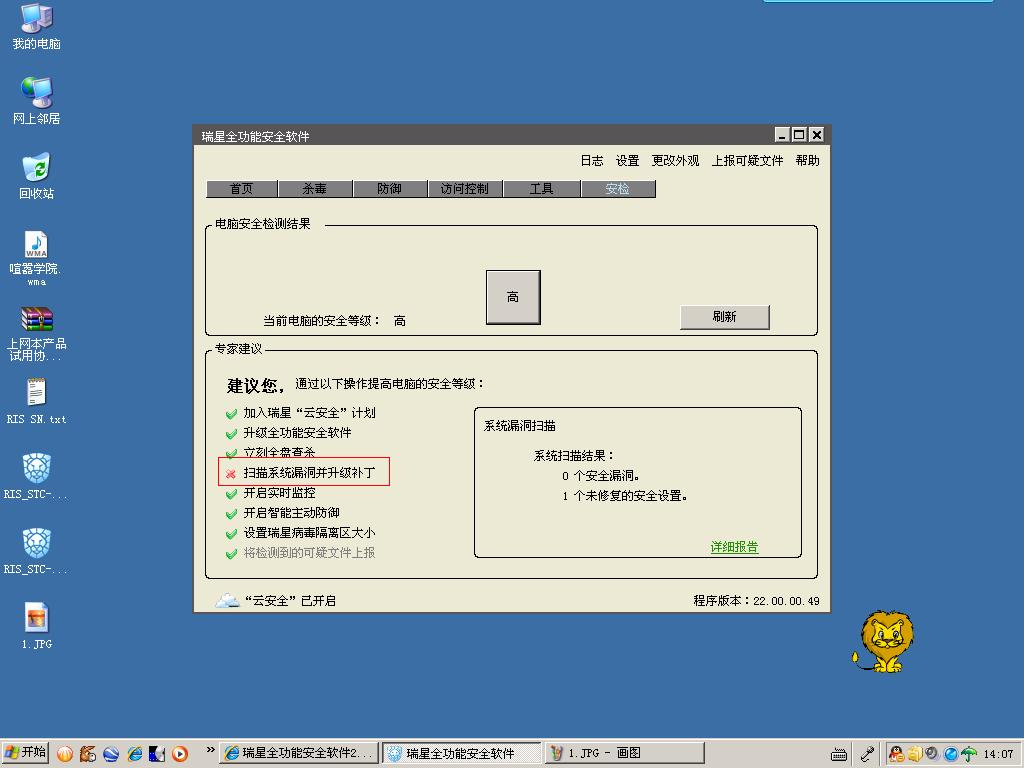This screenshot has width=1024, height=768.
Task: Launch Internet Explorer from the quick launch bar
Action: [135, 754]
